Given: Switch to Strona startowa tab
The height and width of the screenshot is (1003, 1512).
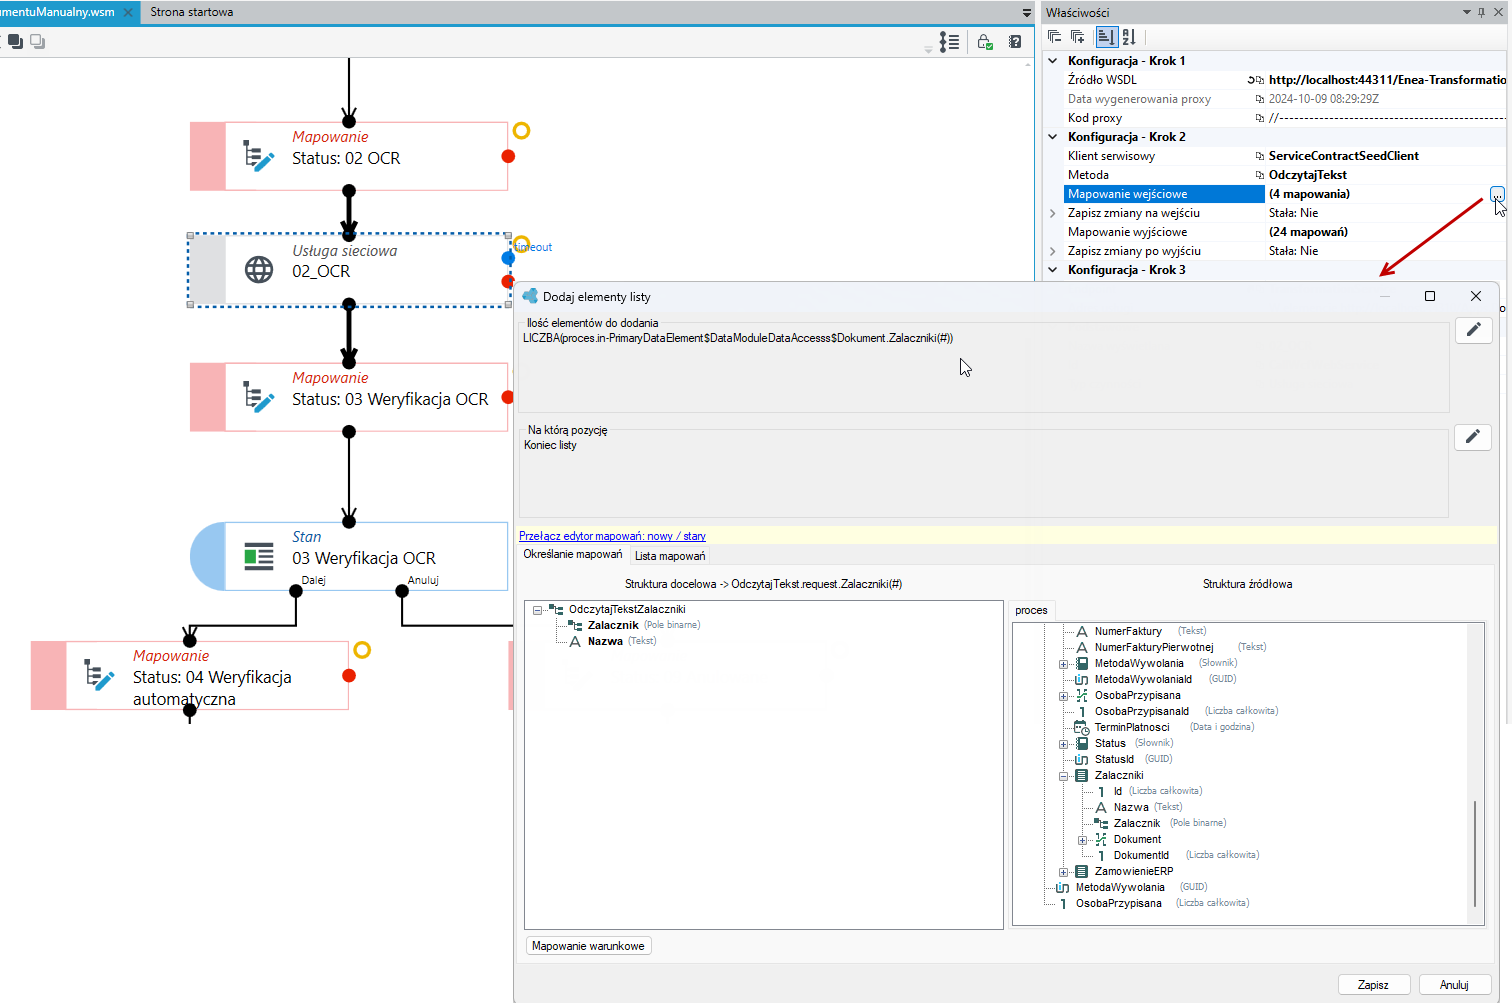Looking at the screenshot, I should [192, 12].
